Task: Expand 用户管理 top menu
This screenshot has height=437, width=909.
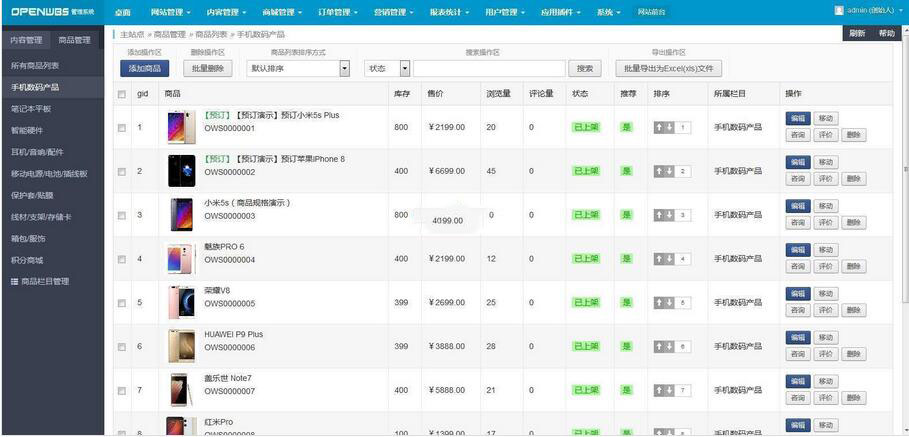Action: click(506, 12)
